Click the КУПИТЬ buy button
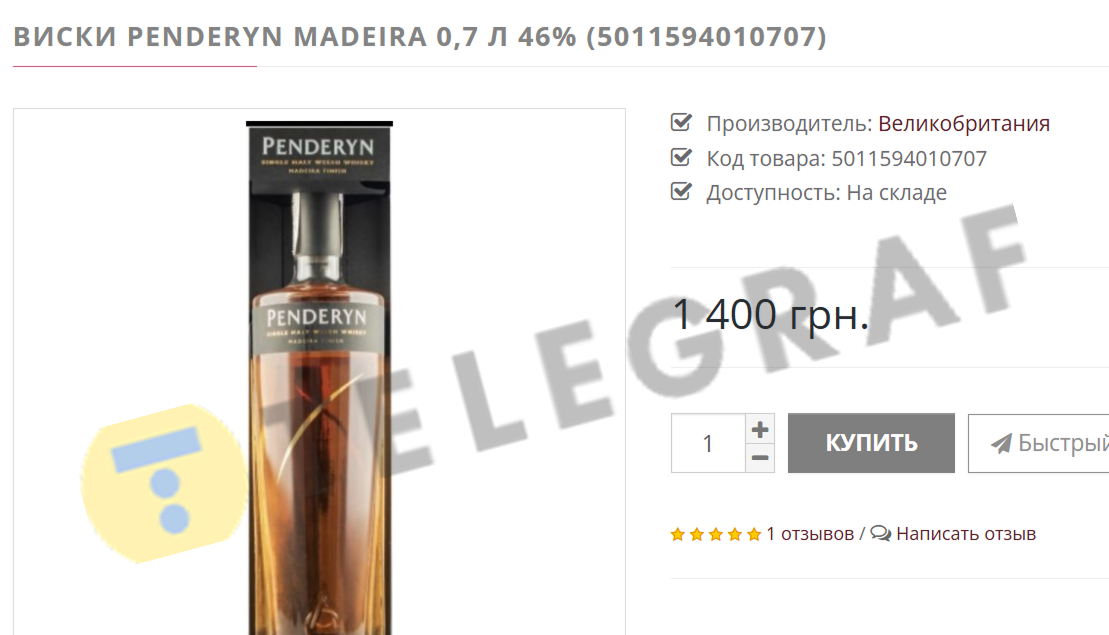 871,443
